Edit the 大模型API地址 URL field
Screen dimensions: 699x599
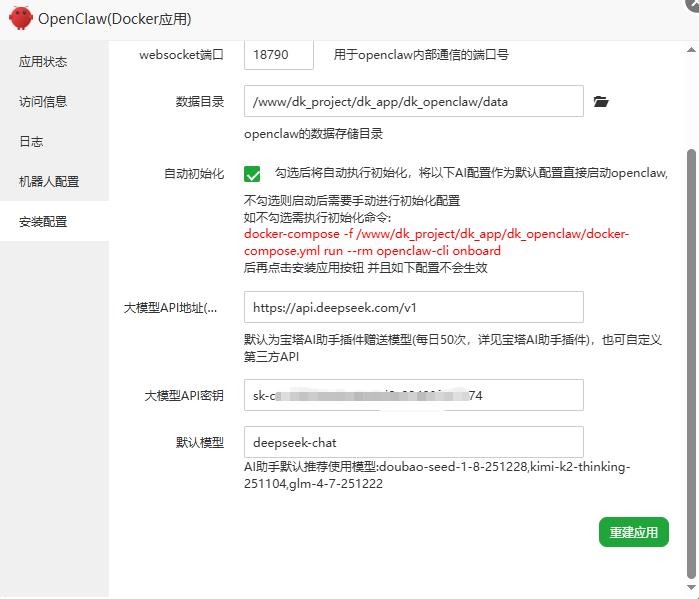(x=413, y=307)
